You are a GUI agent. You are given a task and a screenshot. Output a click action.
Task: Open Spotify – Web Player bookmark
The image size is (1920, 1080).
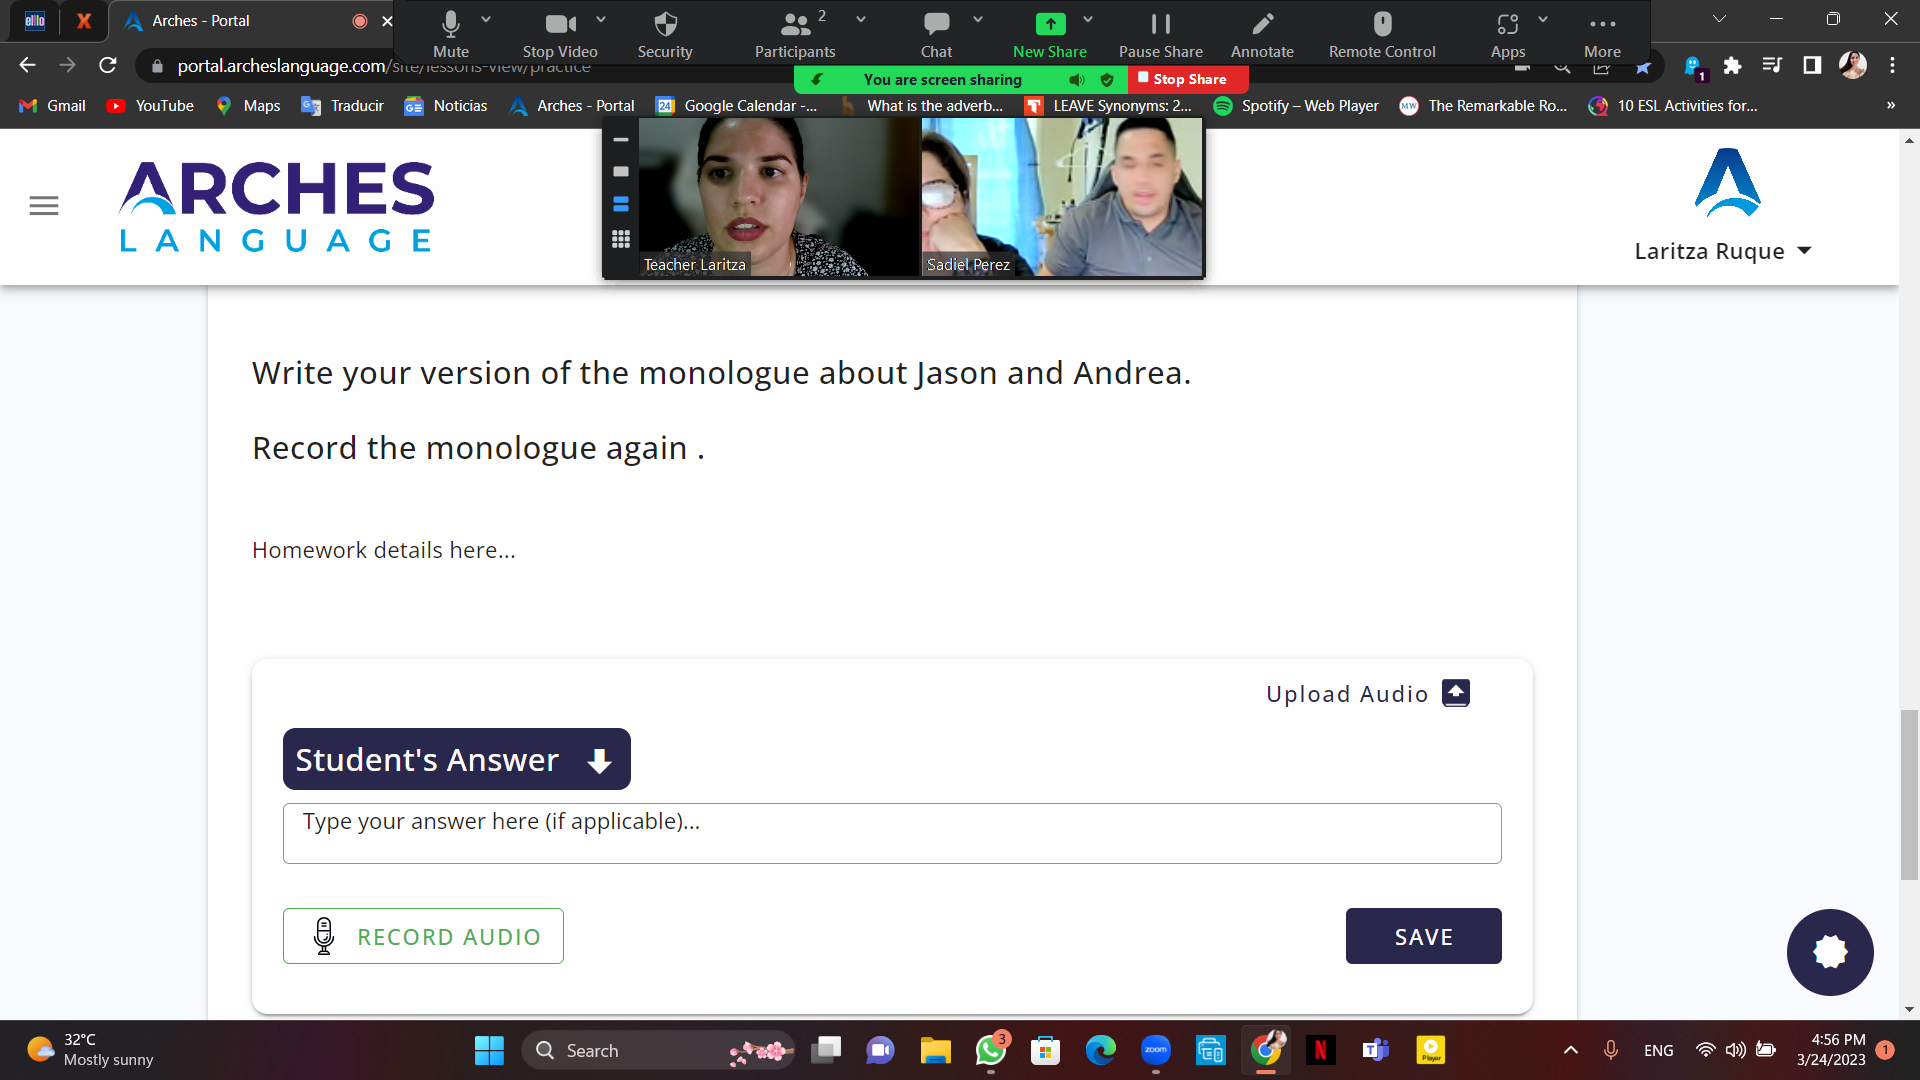[1296, 106]
